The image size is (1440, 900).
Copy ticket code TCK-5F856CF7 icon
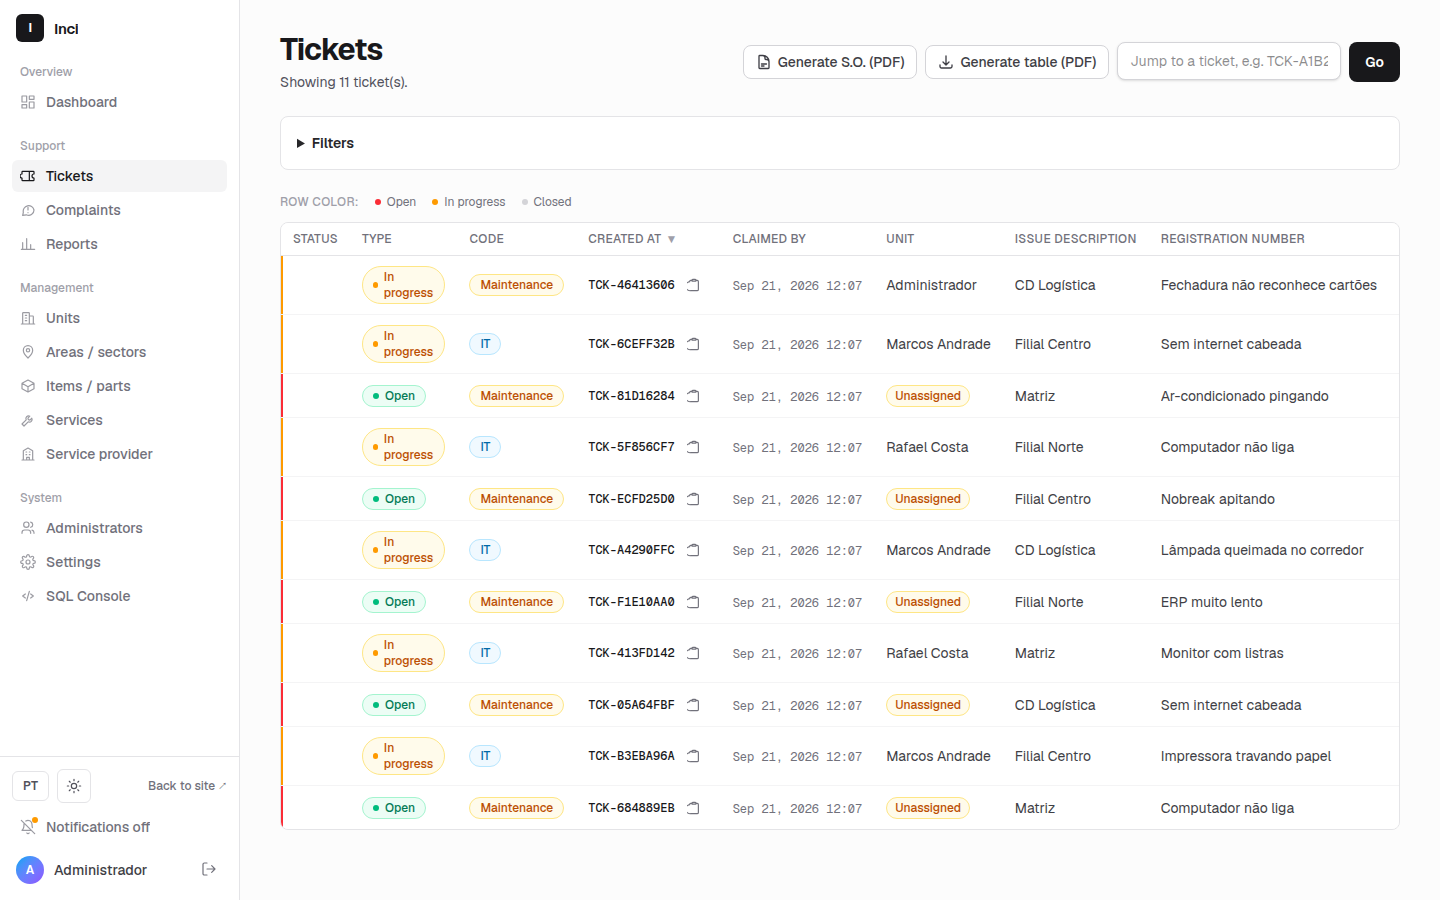pos(693,447)
